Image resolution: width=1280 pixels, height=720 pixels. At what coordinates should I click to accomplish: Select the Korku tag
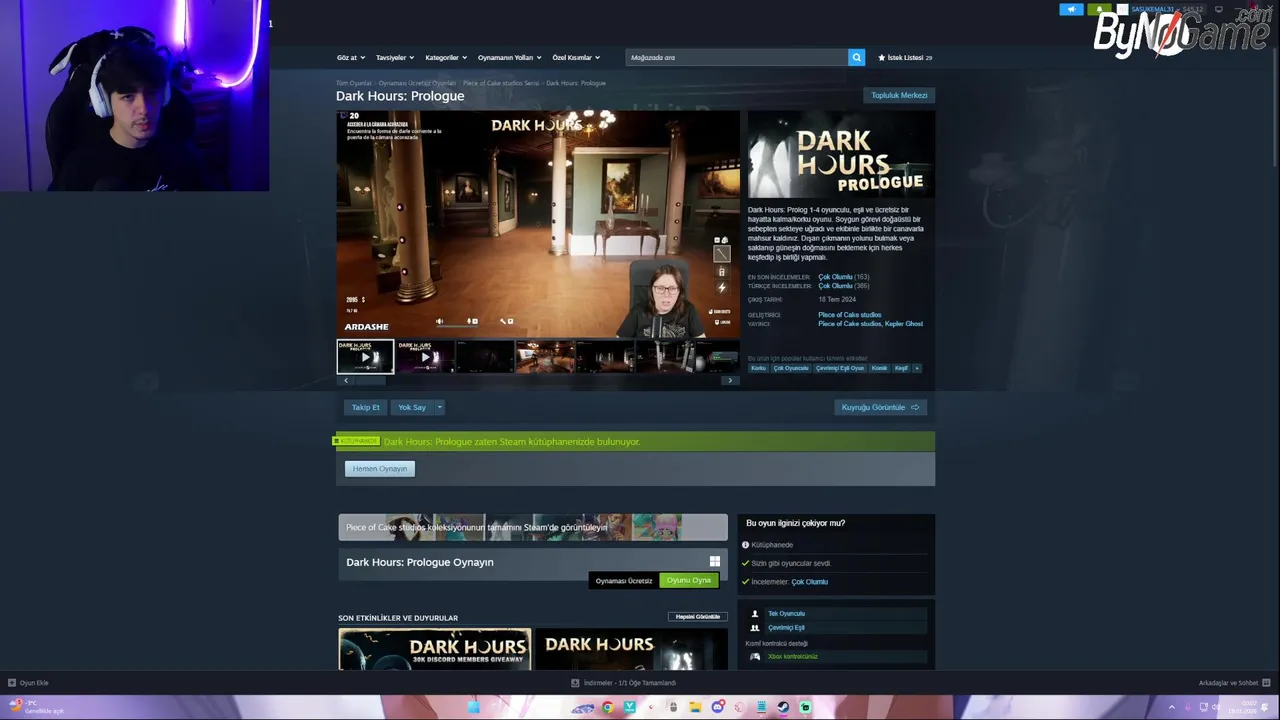(x=758, y=368)
